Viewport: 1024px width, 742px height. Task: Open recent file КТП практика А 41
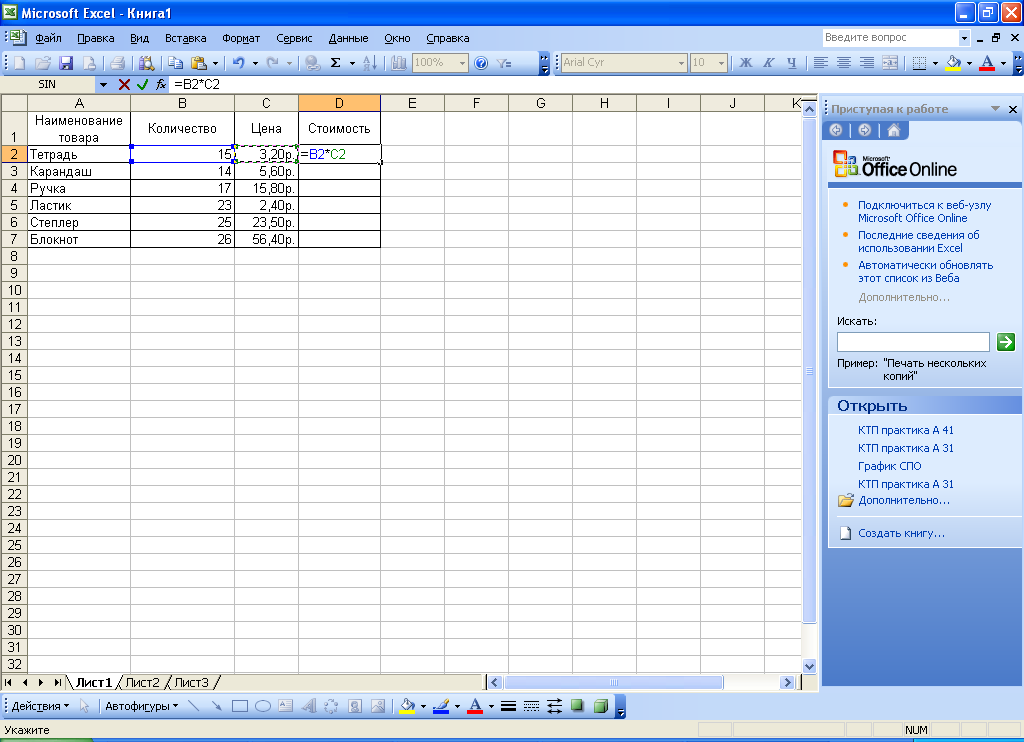(x=905, y=430)
